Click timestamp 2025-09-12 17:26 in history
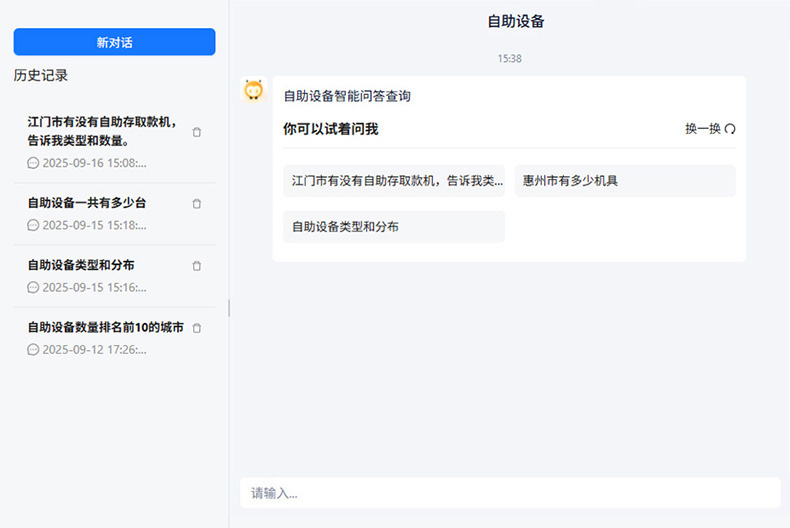The height and width of the screenshot is (528, 790). tap(94, 349)
